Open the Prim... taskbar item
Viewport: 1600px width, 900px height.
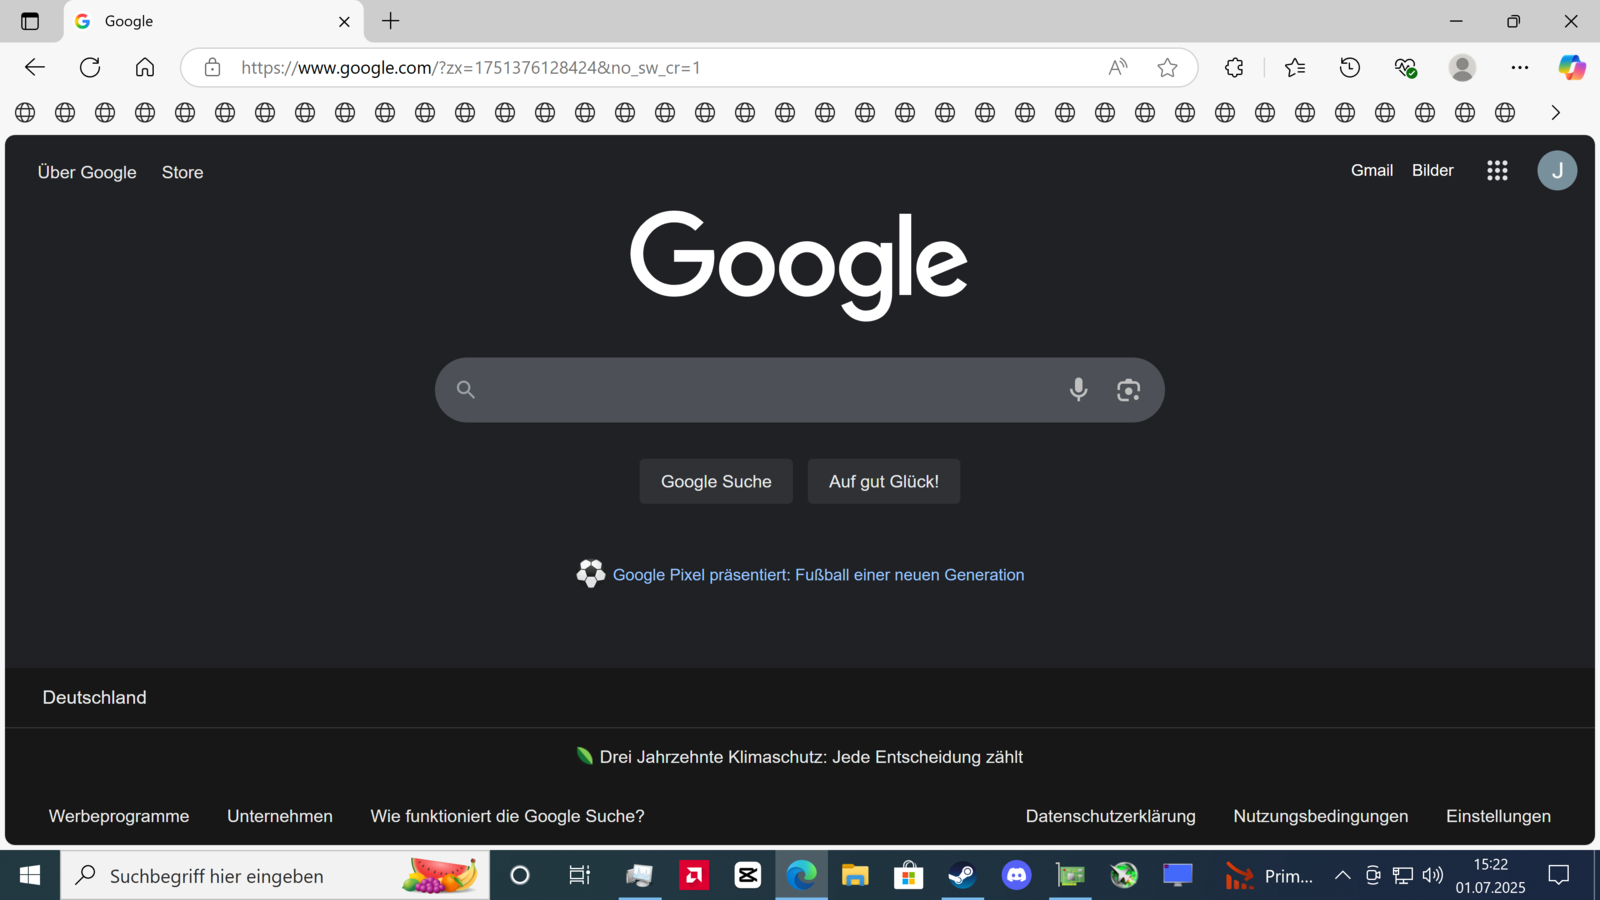click(1270, 875)
